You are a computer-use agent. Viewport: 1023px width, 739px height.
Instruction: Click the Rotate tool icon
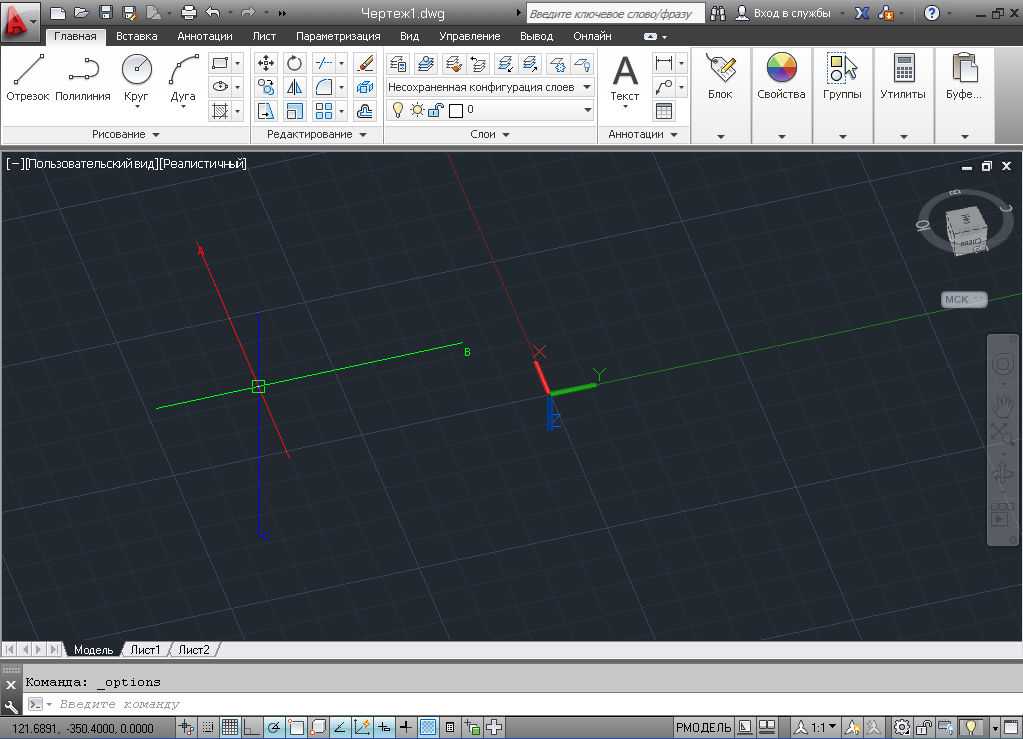pyautogui.click(x=295, y=63)
